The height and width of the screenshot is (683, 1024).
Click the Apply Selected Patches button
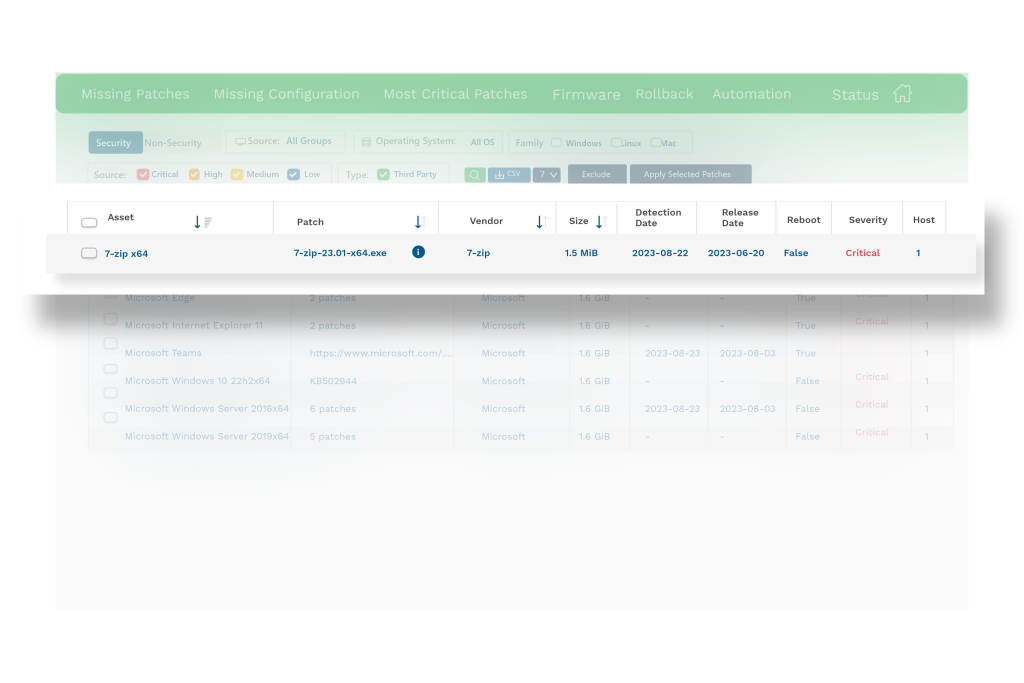(690, 173)
